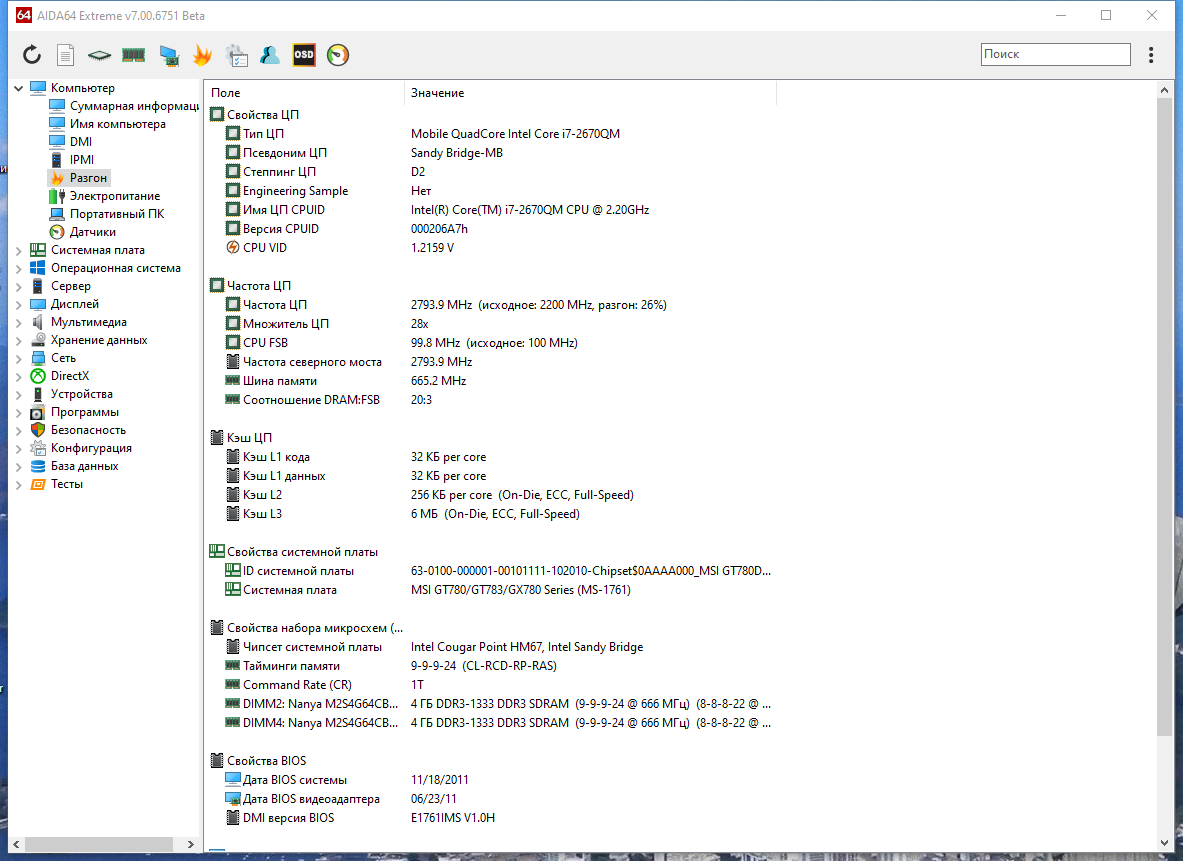1183x861 pixels.
Task: Open the Портативный ПК page
Action: click(x=117, y=214)
